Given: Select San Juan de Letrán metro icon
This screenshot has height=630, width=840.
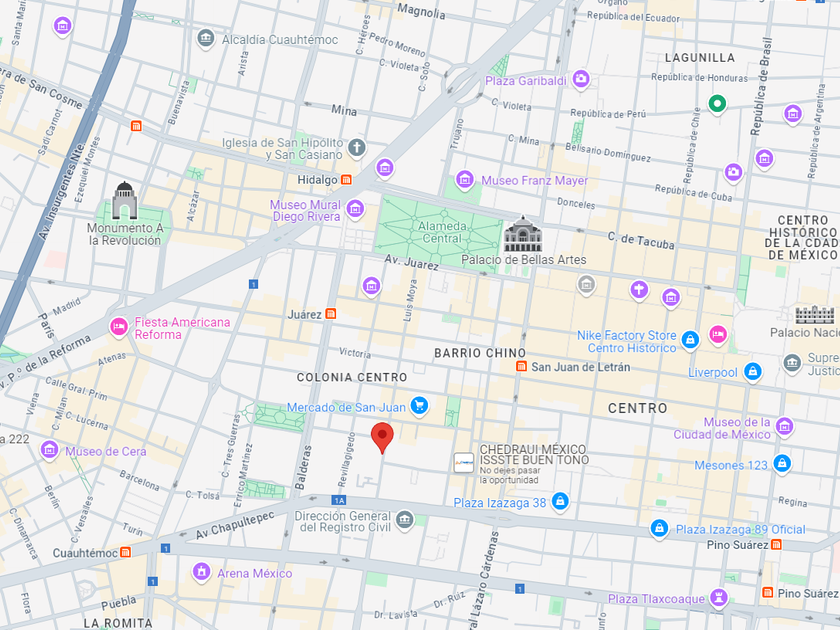Looking at the screenshot, I should click(x=521, y=366).
